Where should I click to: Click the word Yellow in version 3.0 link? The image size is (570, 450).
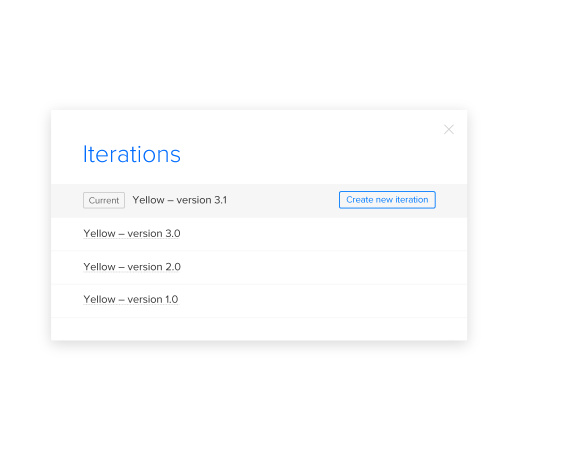click(99, 233)
